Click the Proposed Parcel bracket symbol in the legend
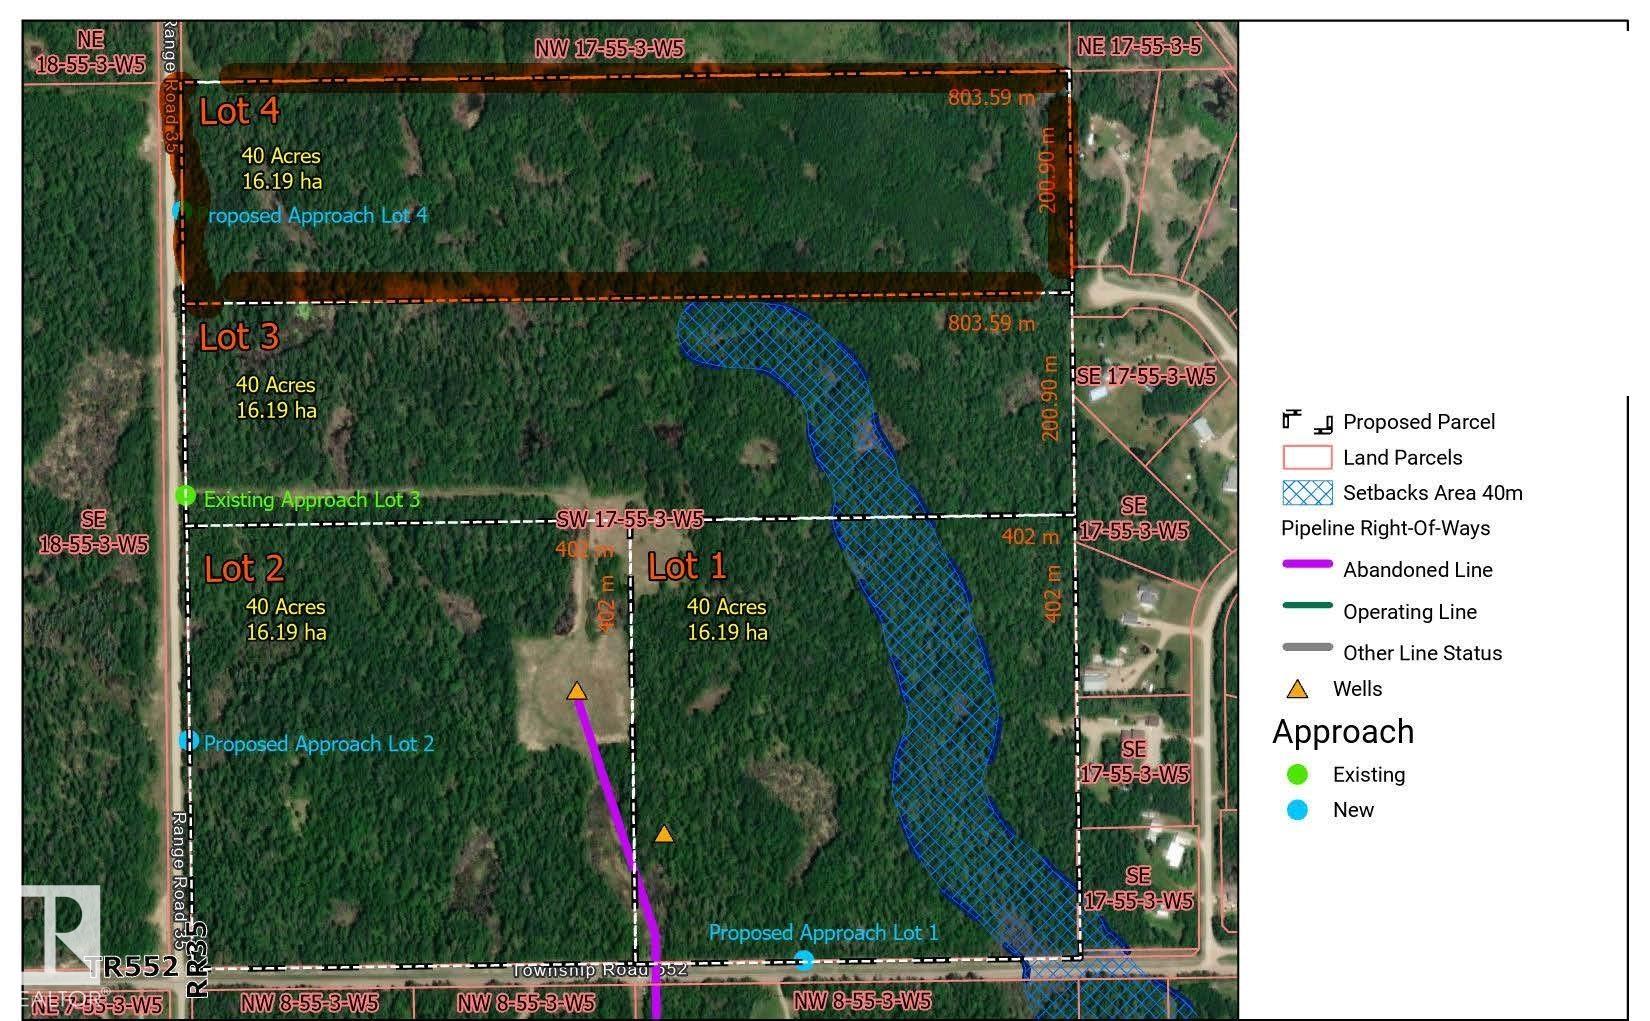 click(1307, 422)
